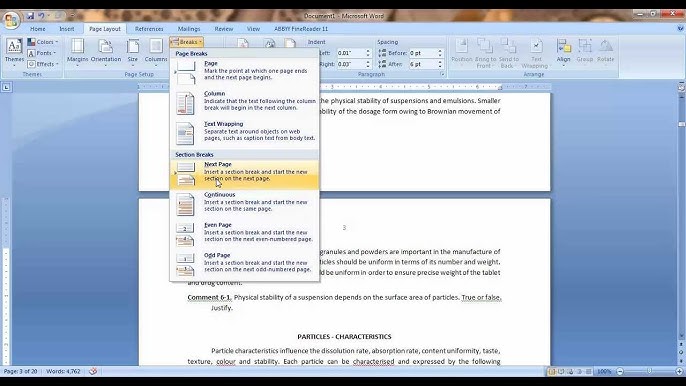This screenshot has height=386, width=686.
Task: Collapse the Breaks dropdown button
Action: (186, 42)
